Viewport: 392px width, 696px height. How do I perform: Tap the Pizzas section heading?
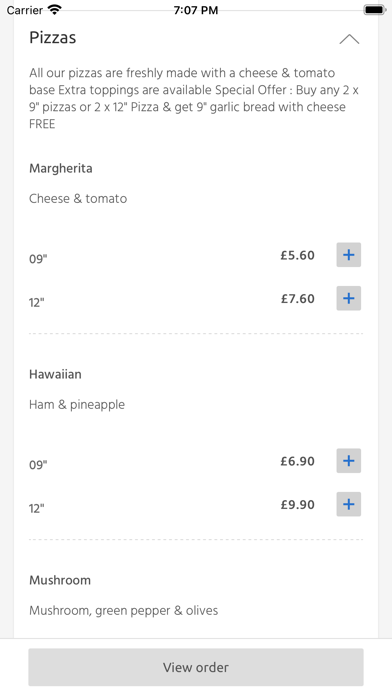point(53,38)
